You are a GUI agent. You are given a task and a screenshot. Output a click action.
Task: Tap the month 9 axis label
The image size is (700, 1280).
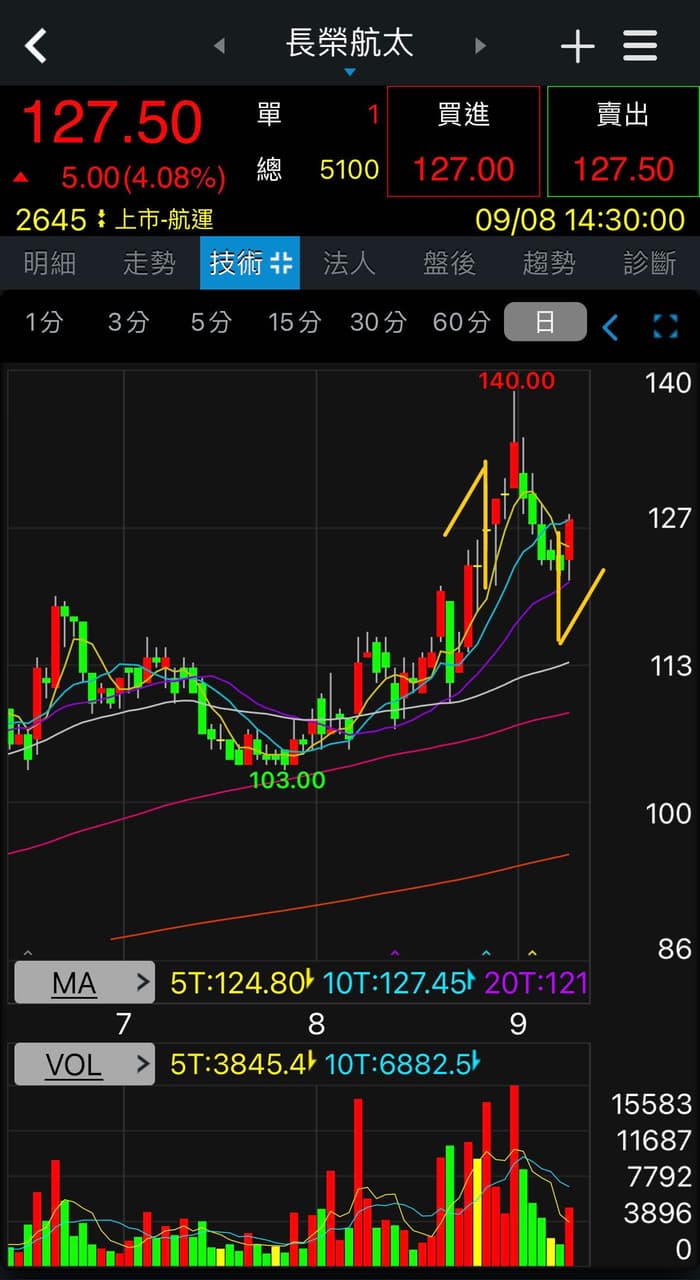coord(517,1024)
